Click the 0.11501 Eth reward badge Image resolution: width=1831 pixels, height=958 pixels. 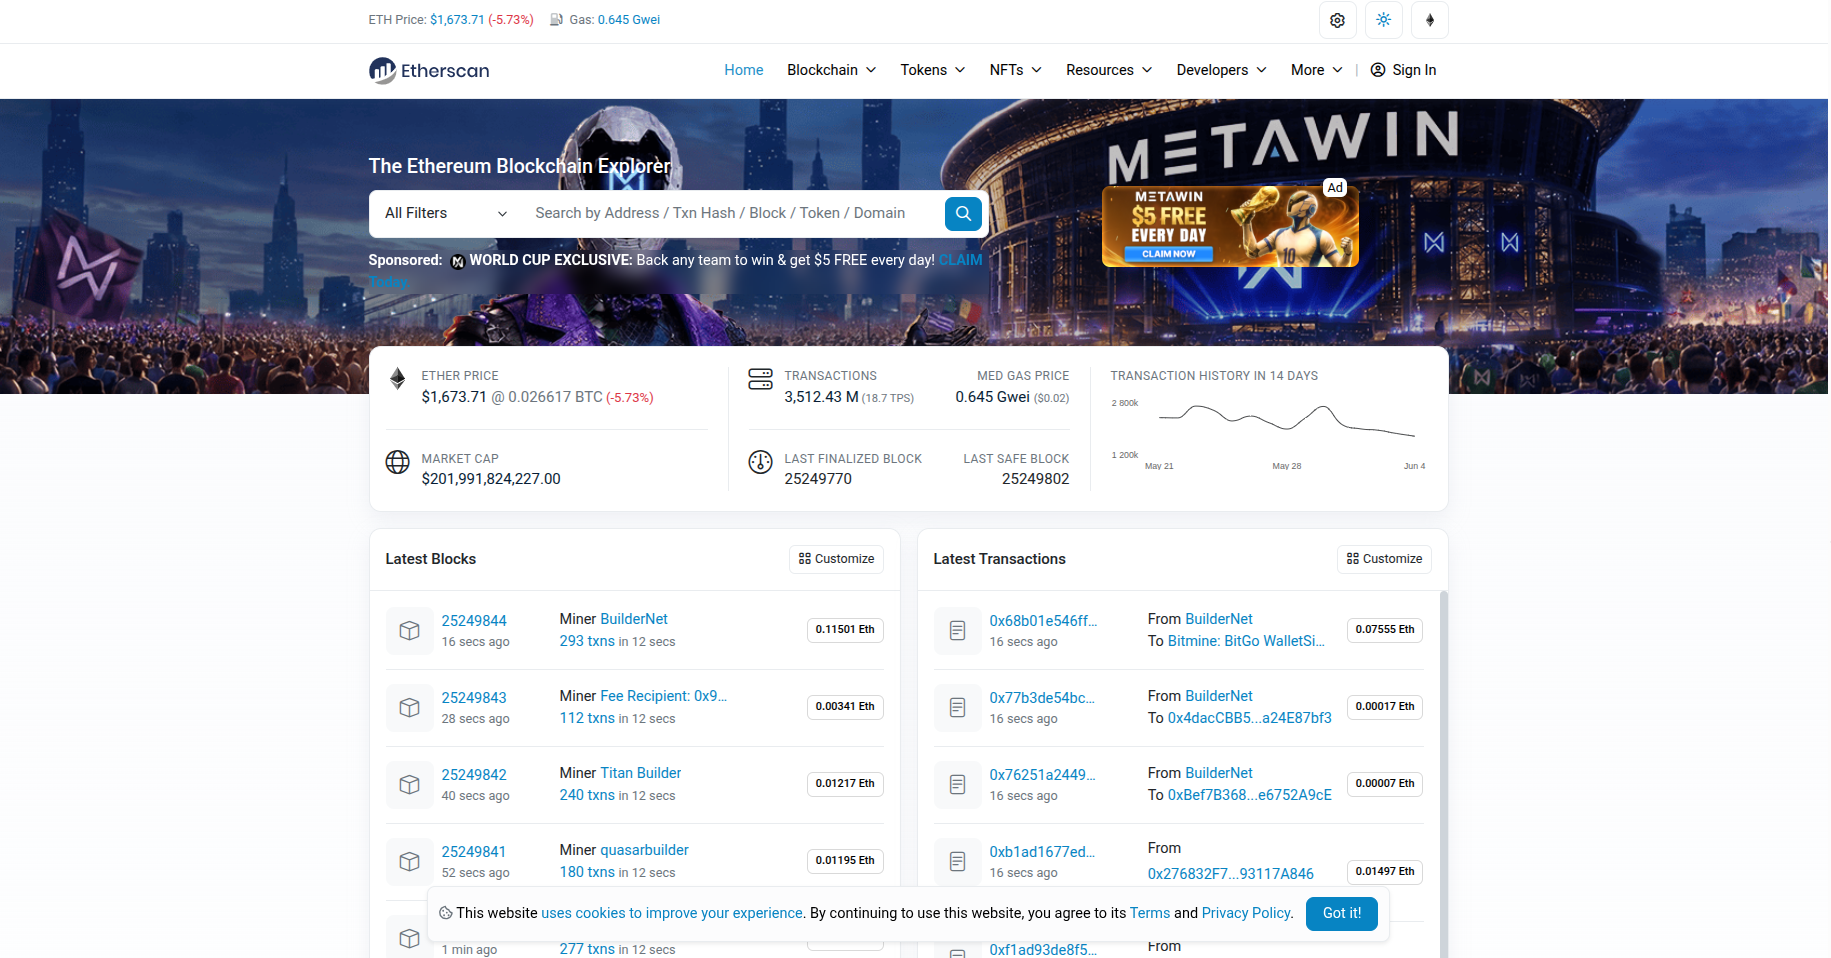click(845, 630)
